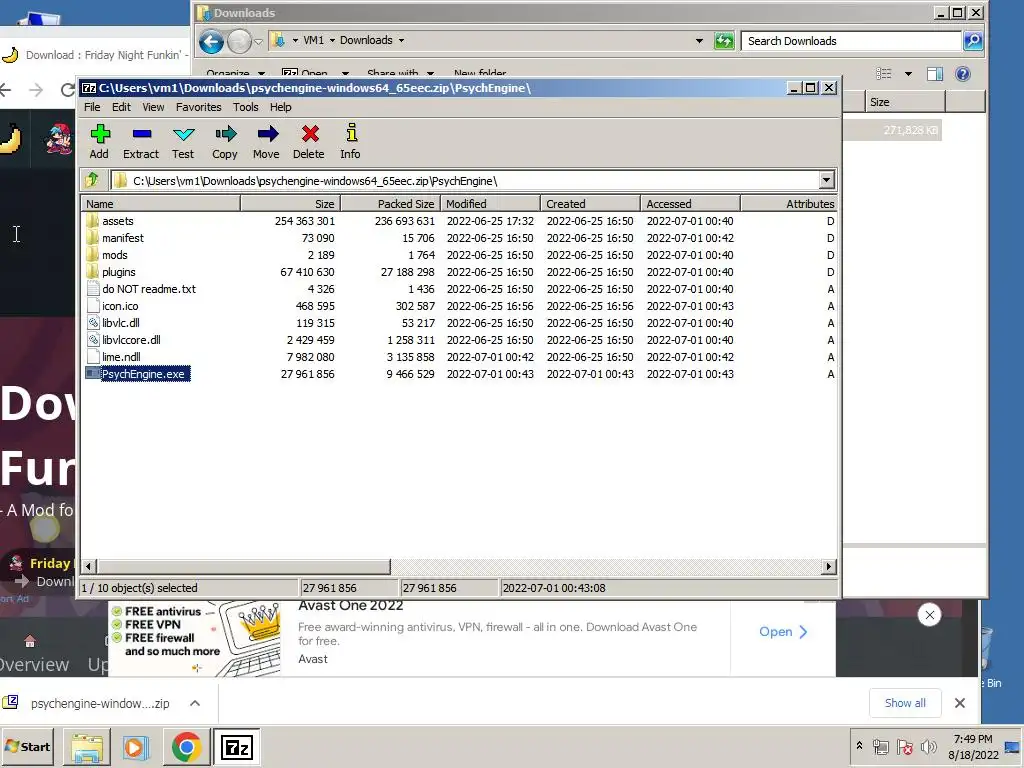Image resolution: width=1024 pixels, height=768 pixels.
Task: Click the 7-Zip taskbar button
Action: [236, 747]
